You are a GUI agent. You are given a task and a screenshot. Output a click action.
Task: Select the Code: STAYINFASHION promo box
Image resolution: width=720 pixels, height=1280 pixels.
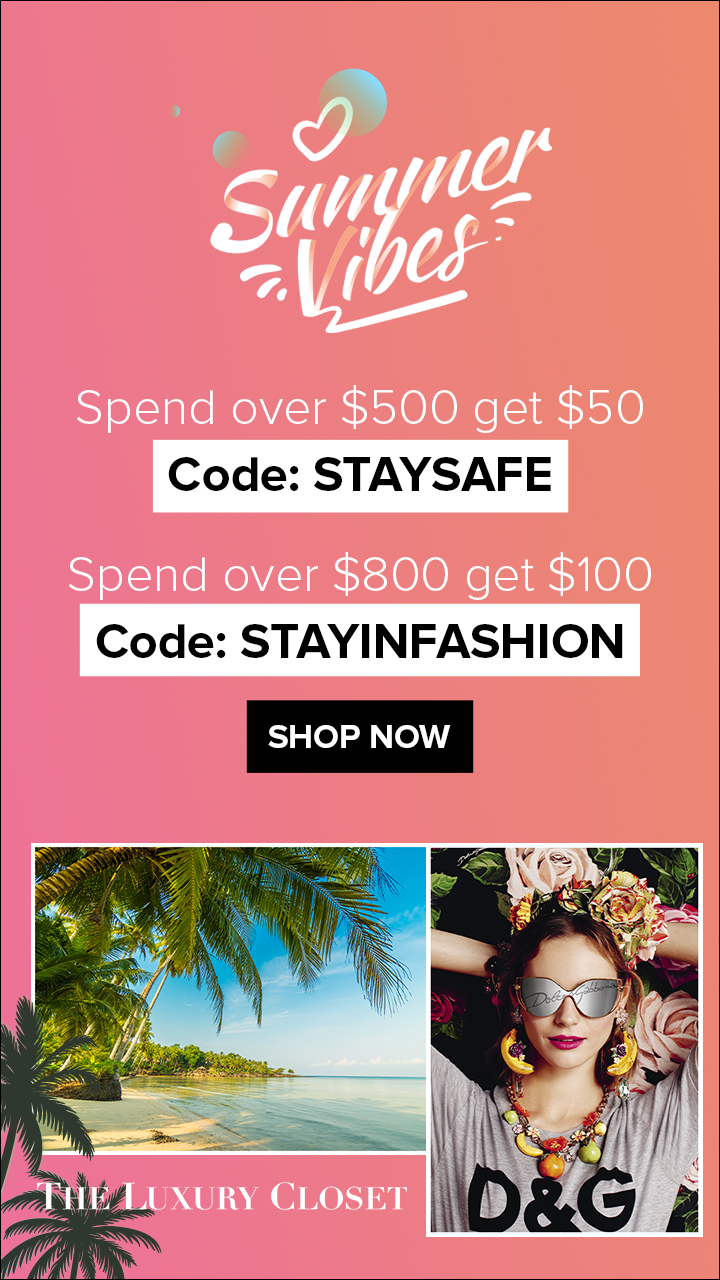click(360, 640)
